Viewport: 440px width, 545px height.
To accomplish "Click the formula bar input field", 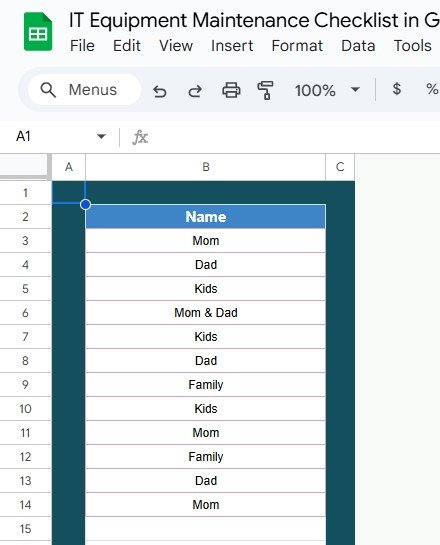I will (x=295, y=137).
